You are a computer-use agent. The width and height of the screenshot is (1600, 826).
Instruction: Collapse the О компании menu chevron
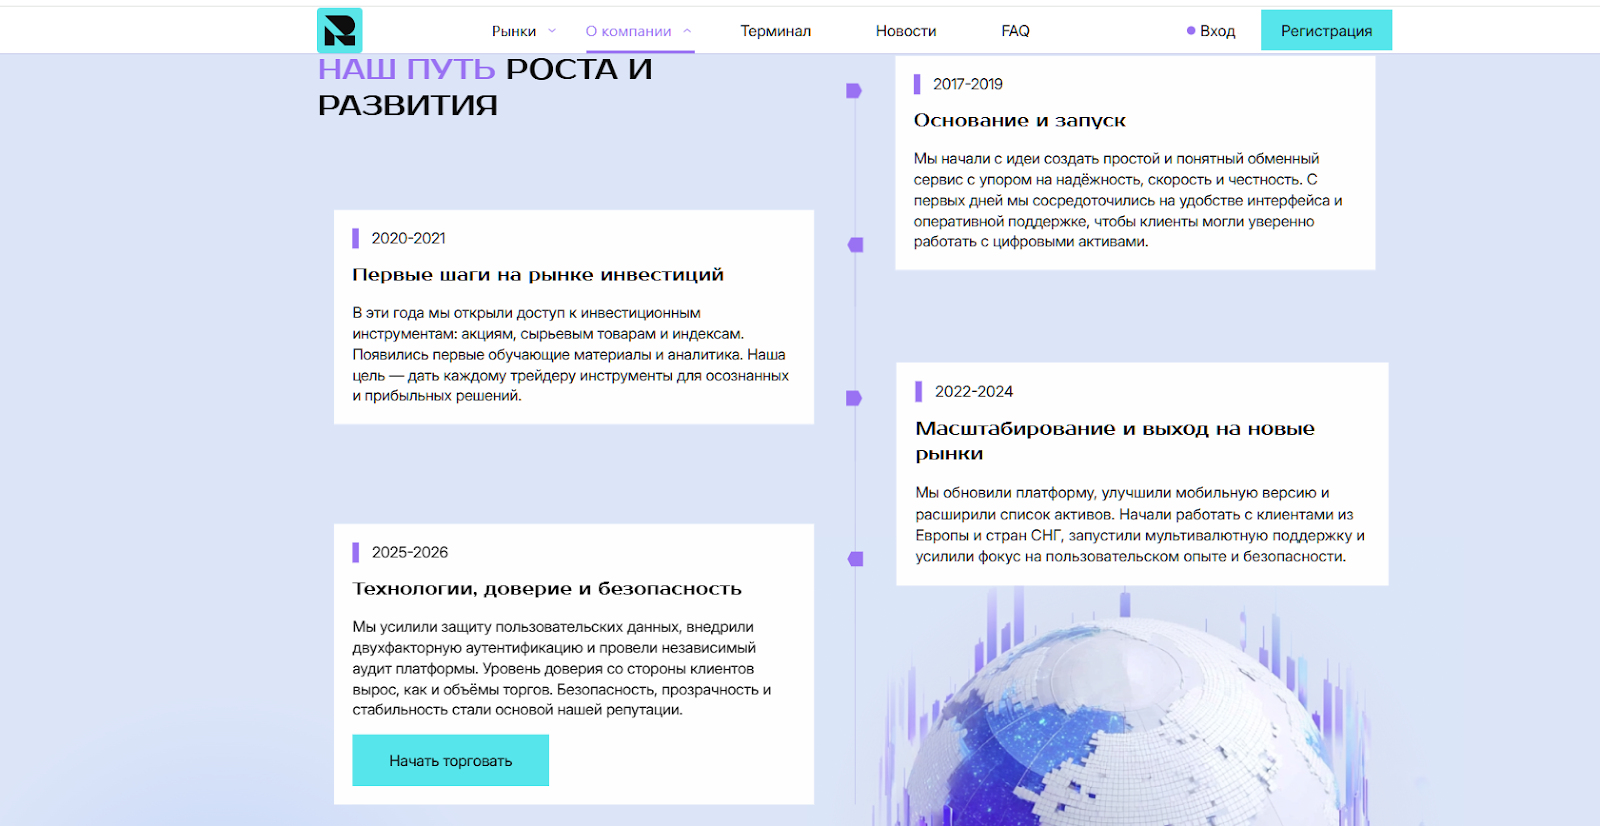point(687,31)
